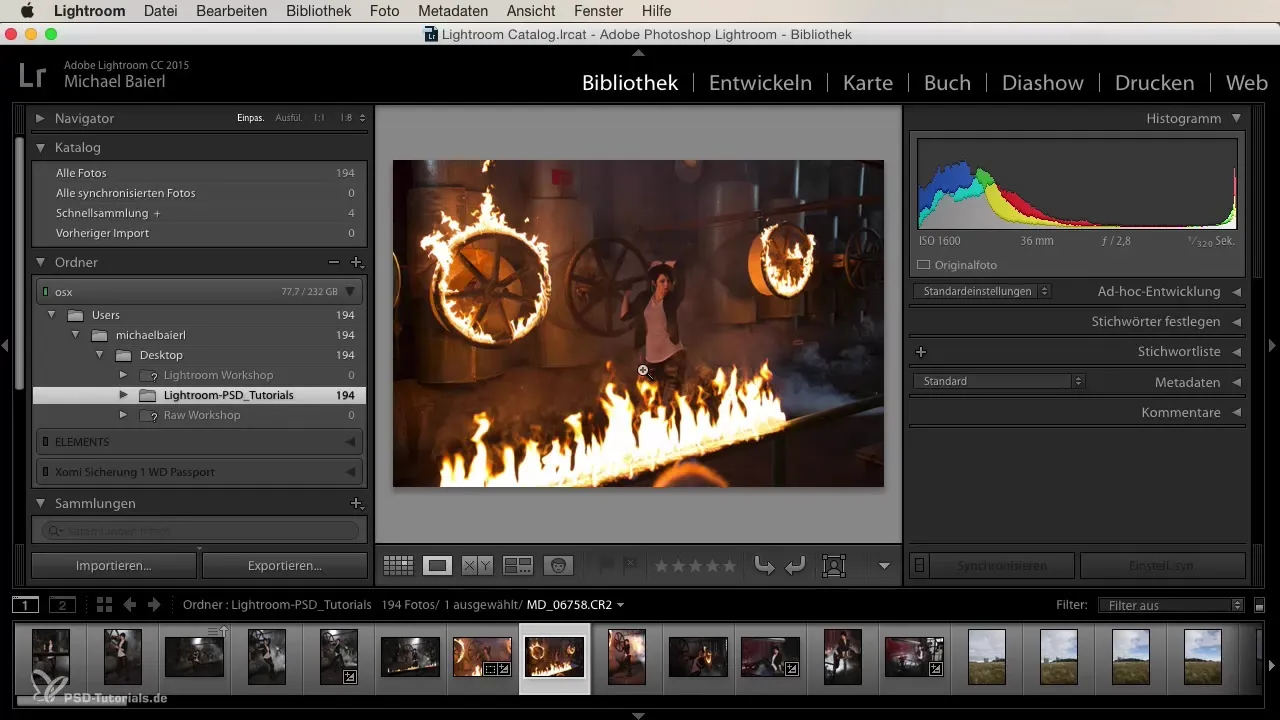Collapse the Histogramm panel
The image size is (1280, 720).
tap(1237, 118)
